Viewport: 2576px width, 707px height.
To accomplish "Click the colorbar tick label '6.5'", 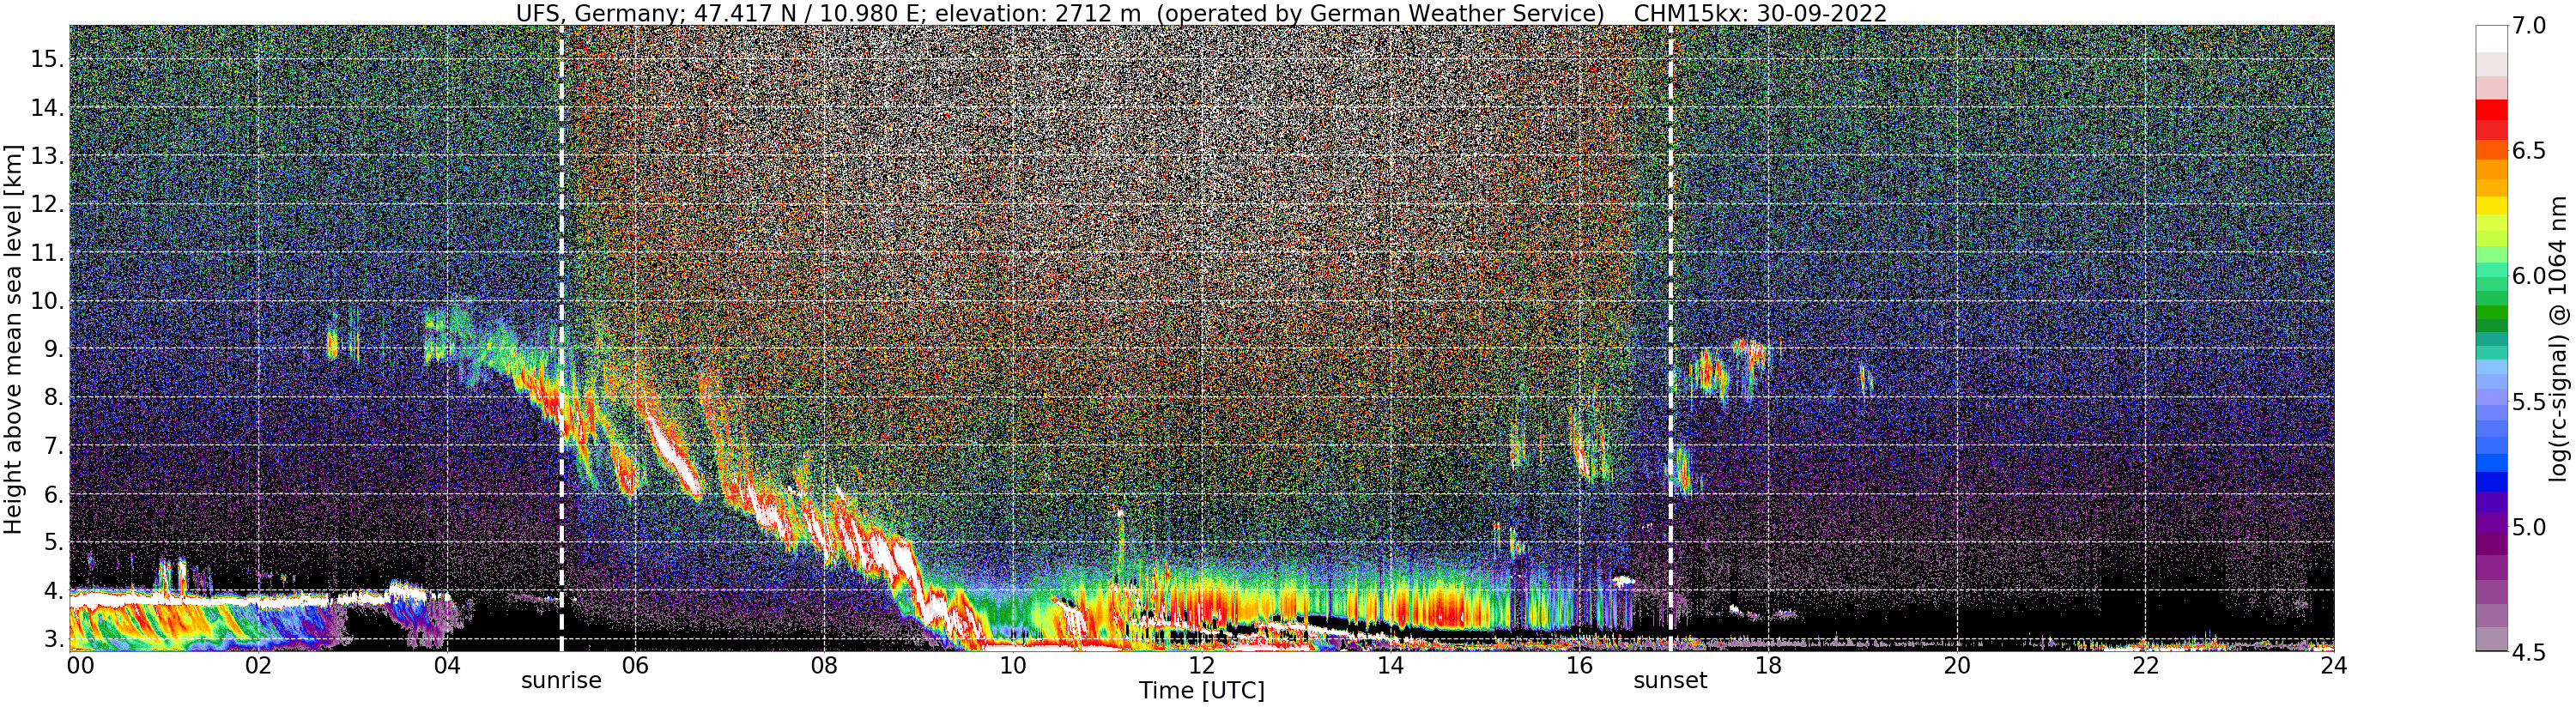I will tap(2528, 151).
